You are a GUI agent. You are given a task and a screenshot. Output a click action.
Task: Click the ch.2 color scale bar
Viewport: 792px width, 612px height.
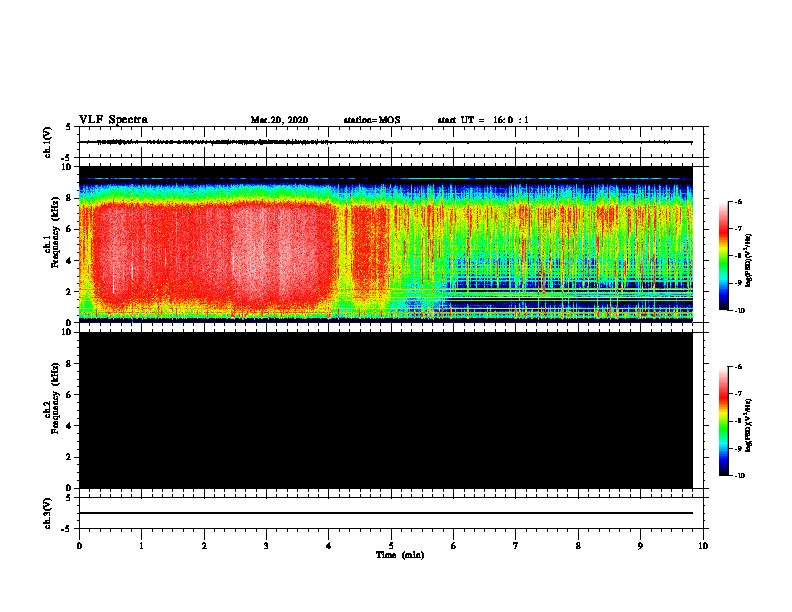(x=723, y=421)
